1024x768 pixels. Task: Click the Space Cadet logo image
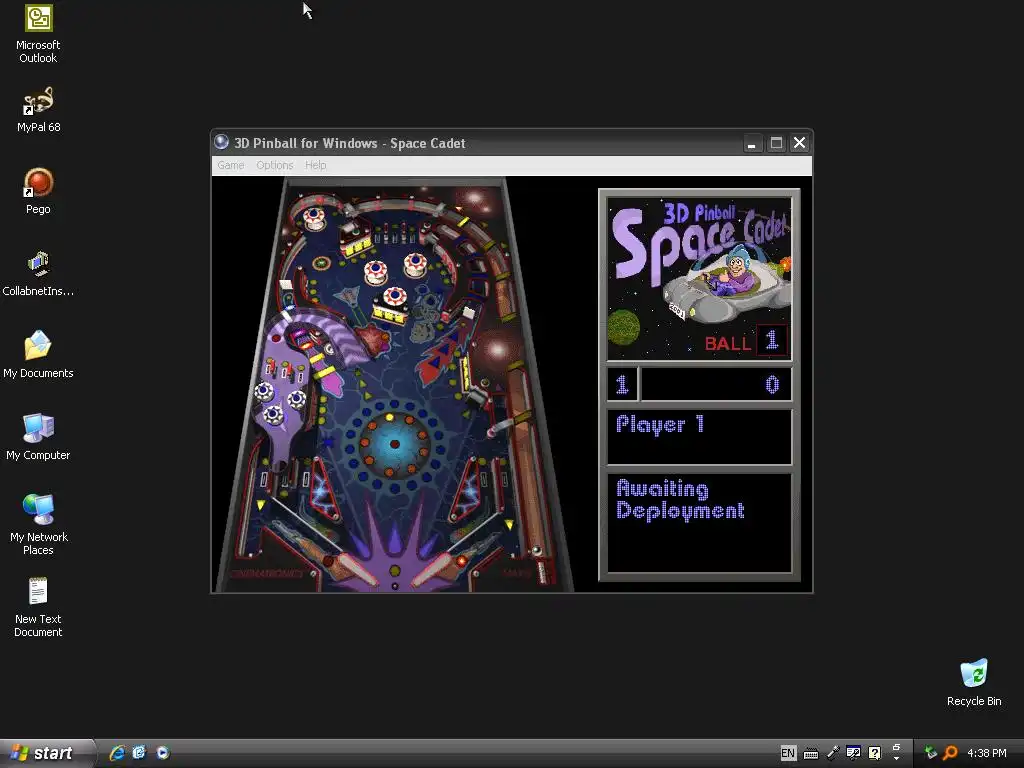coord(699,279)
